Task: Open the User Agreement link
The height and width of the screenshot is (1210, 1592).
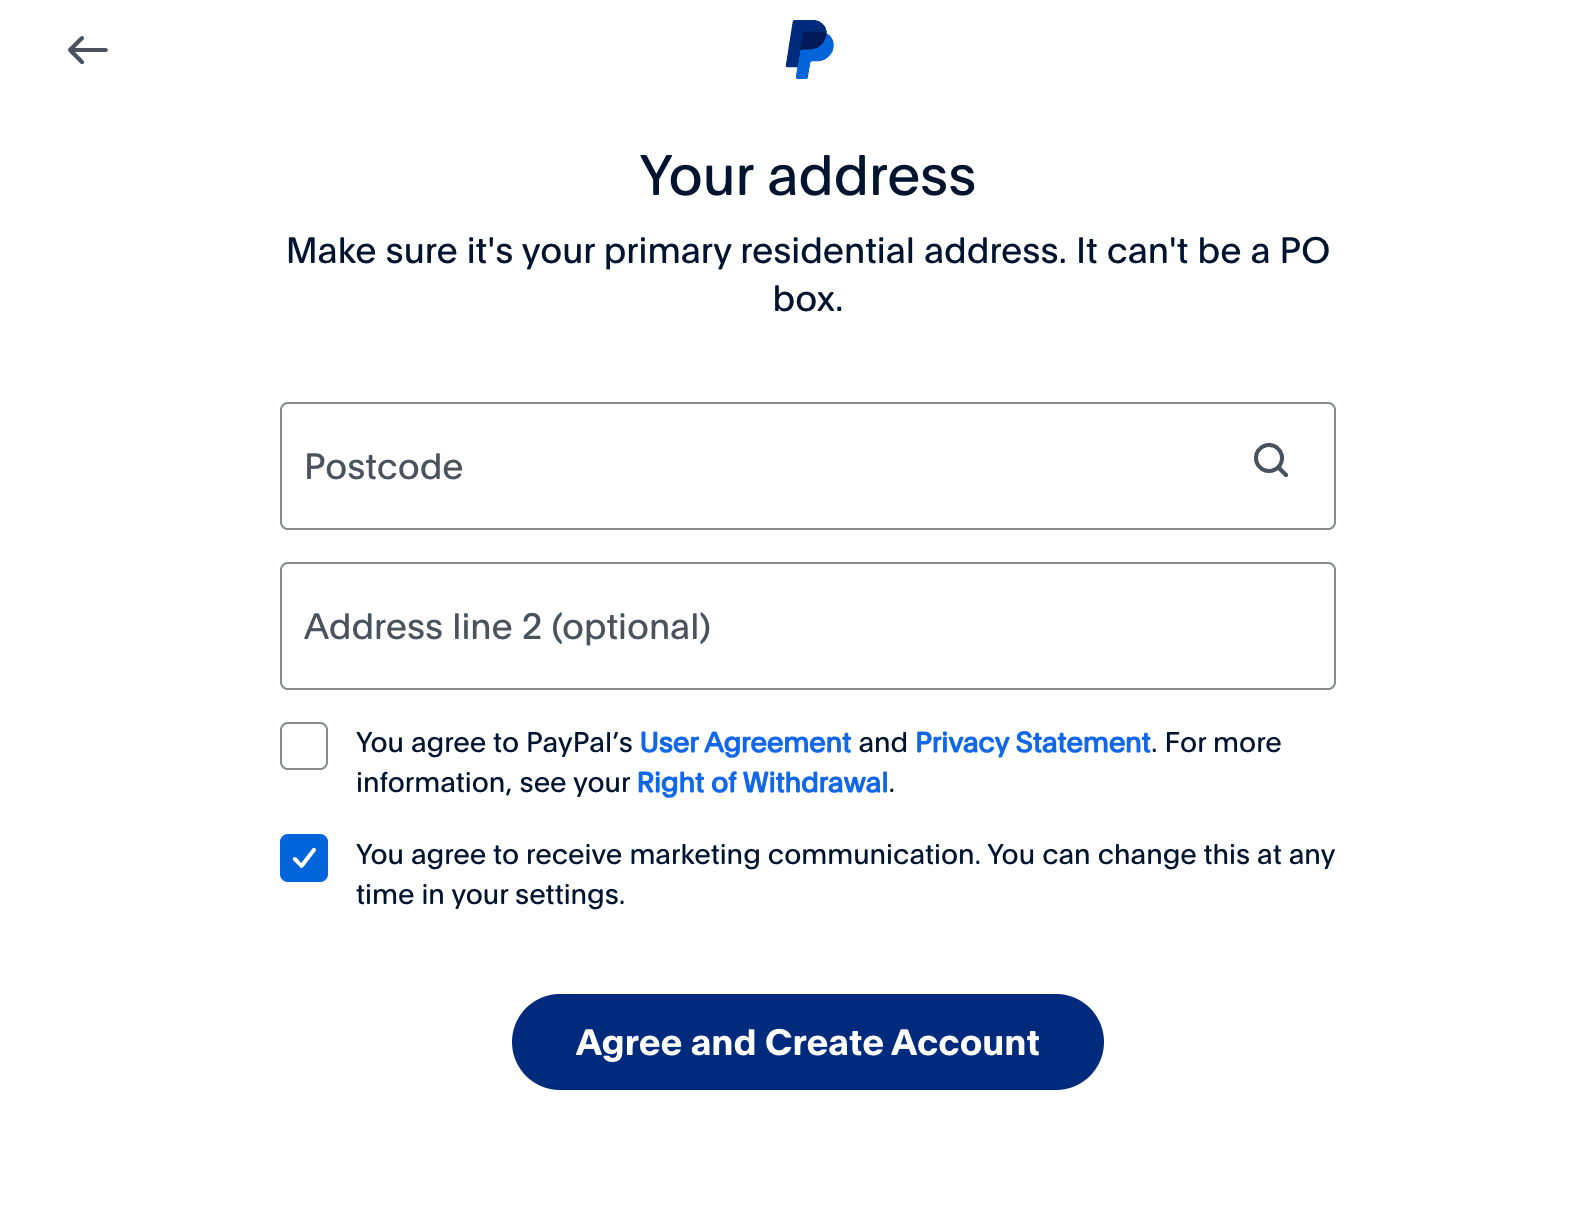Action: [745, 743]
